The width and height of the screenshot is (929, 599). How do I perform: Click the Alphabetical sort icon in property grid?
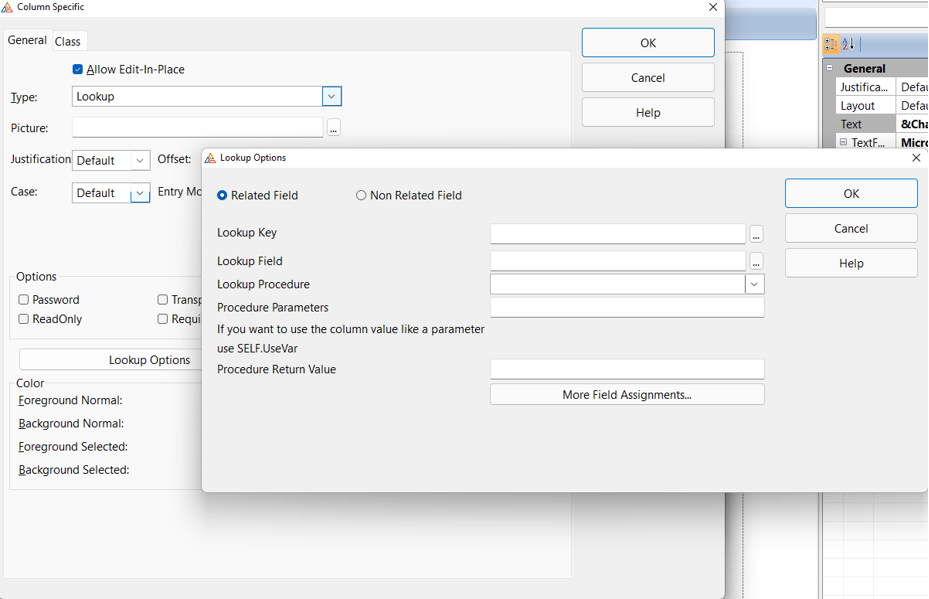[849, 44]
